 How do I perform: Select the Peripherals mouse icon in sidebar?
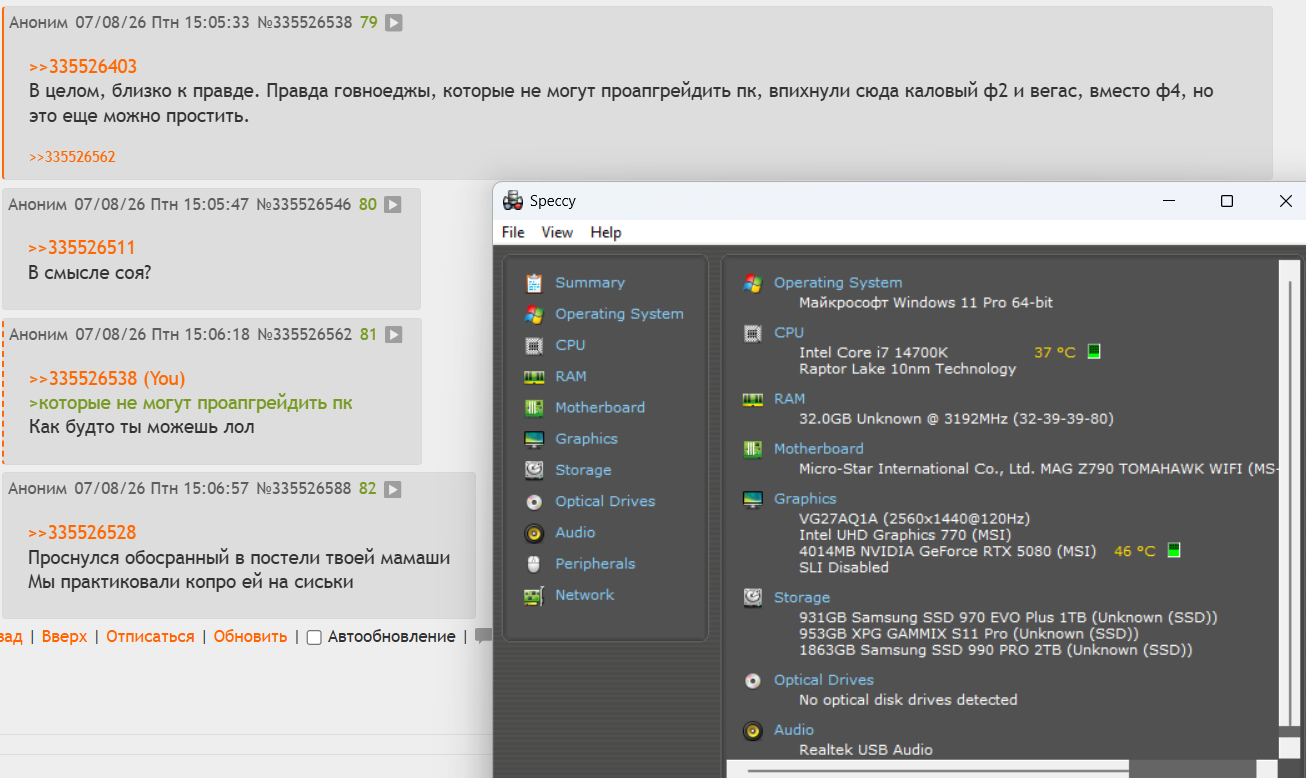pyautogui.click(x=535, y=564)
